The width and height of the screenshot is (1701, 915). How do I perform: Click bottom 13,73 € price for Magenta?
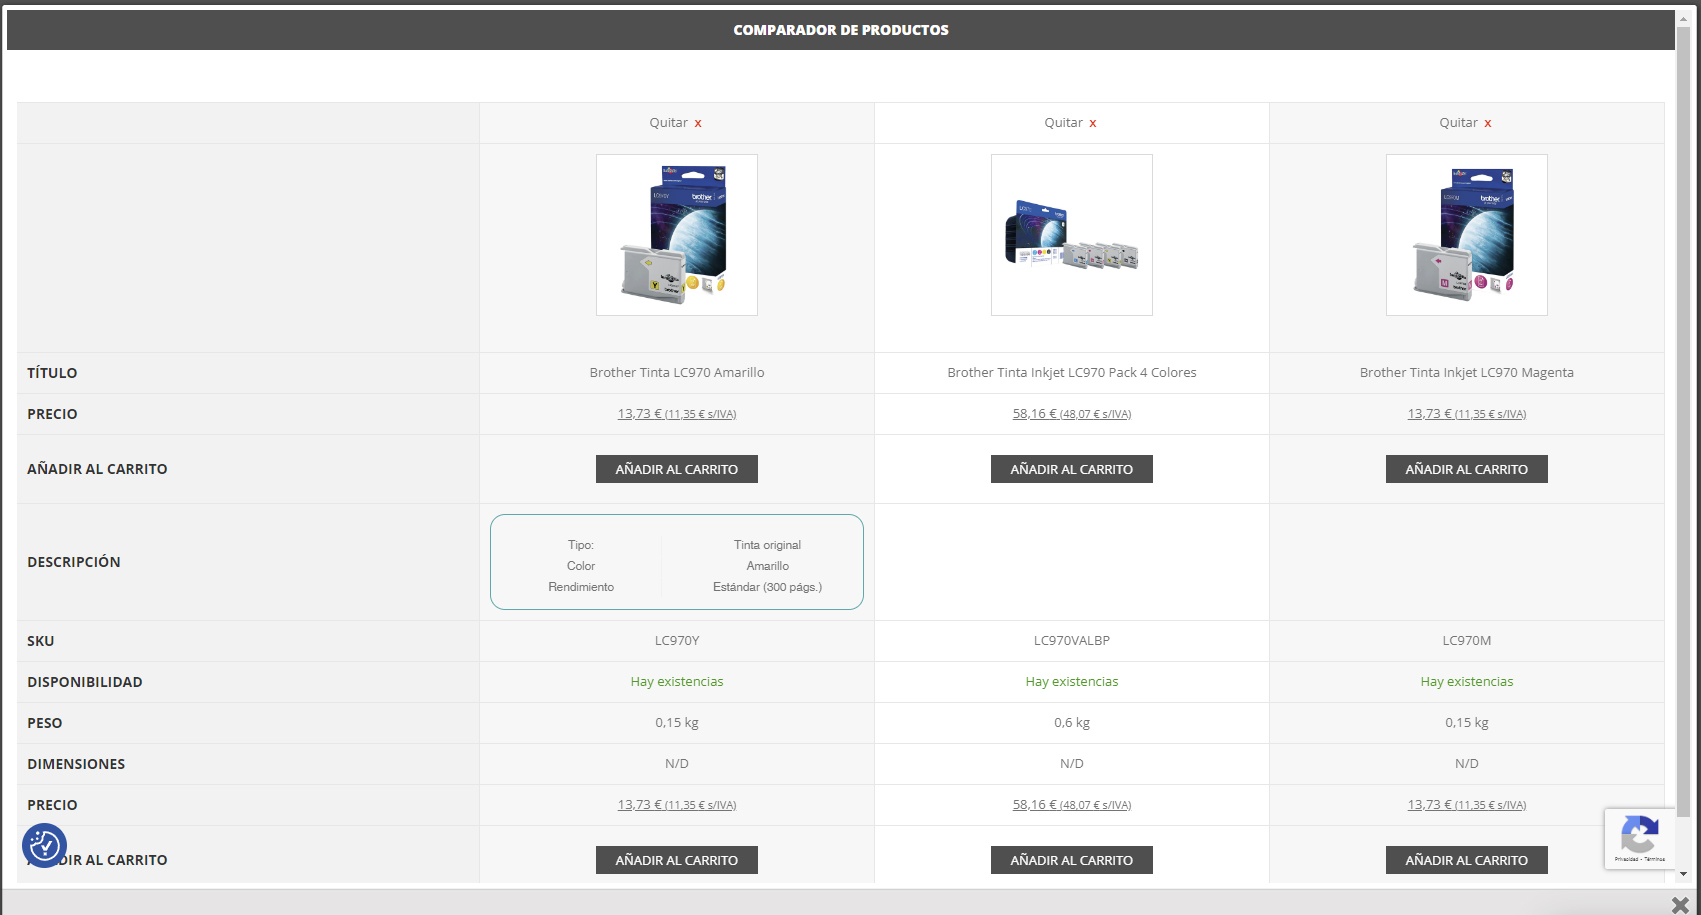coord(1467,805)
